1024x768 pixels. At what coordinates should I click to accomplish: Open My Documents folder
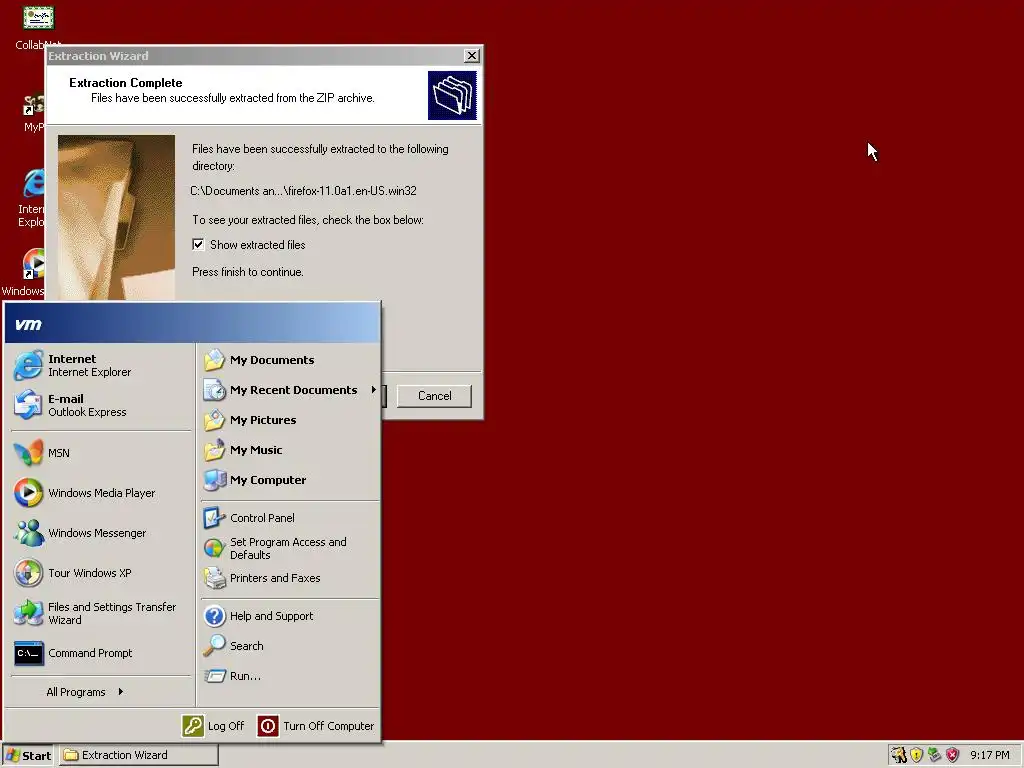[289, 360]
